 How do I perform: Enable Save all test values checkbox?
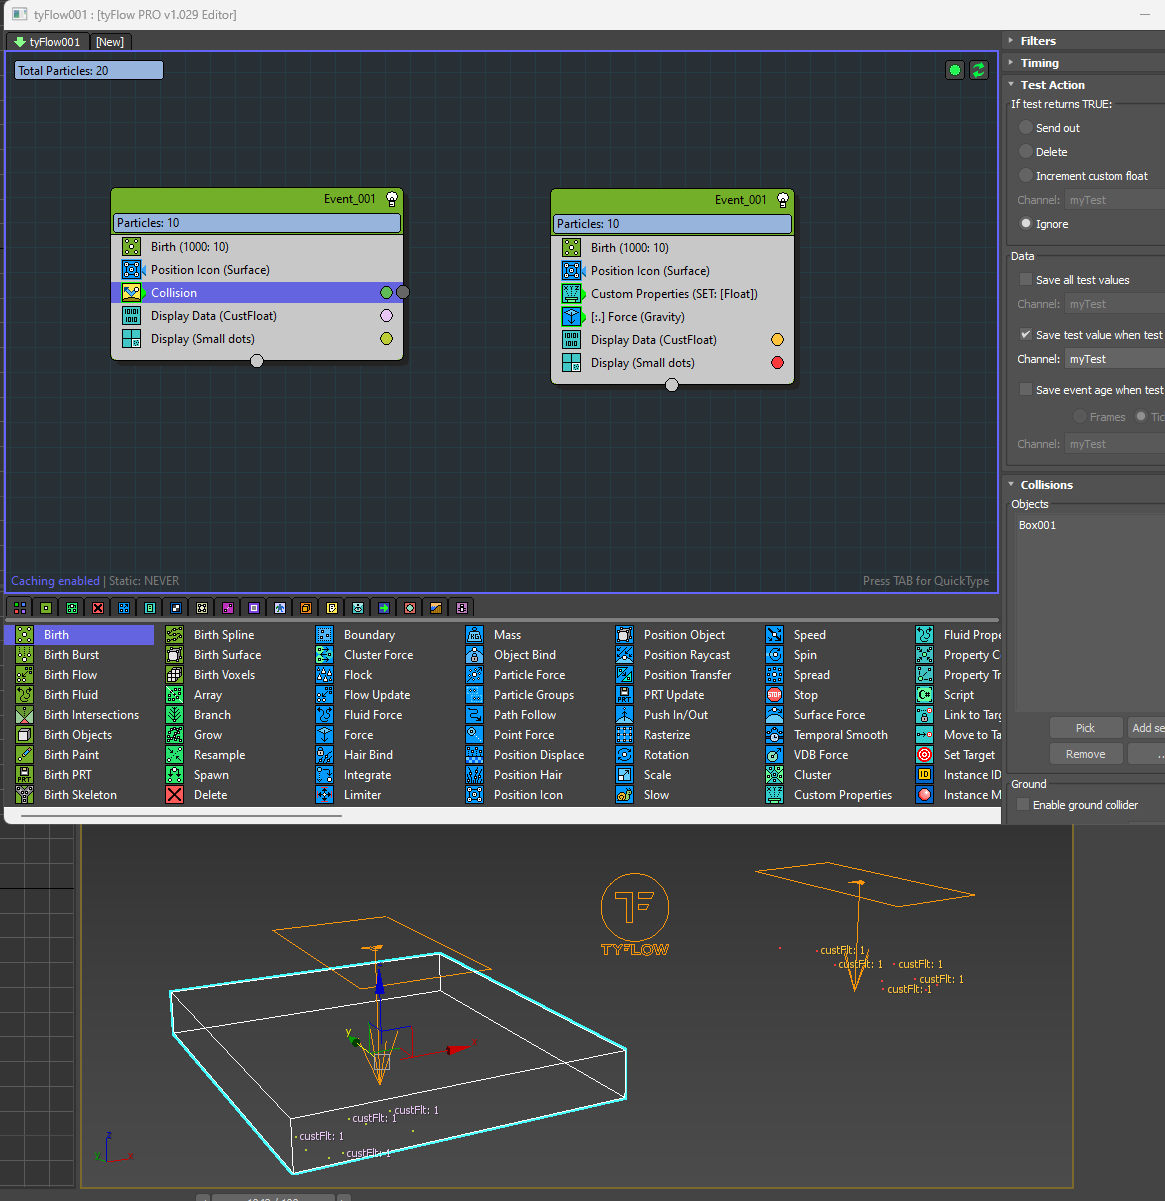click(x=1026, y=280)
